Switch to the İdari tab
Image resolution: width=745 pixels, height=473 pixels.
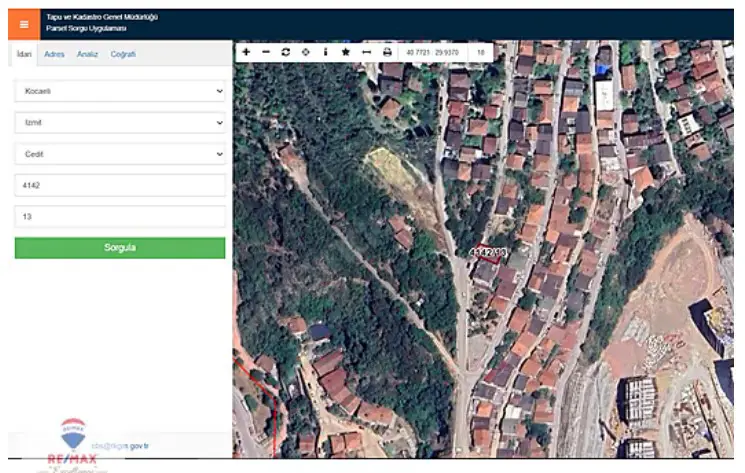pos(24,54)
